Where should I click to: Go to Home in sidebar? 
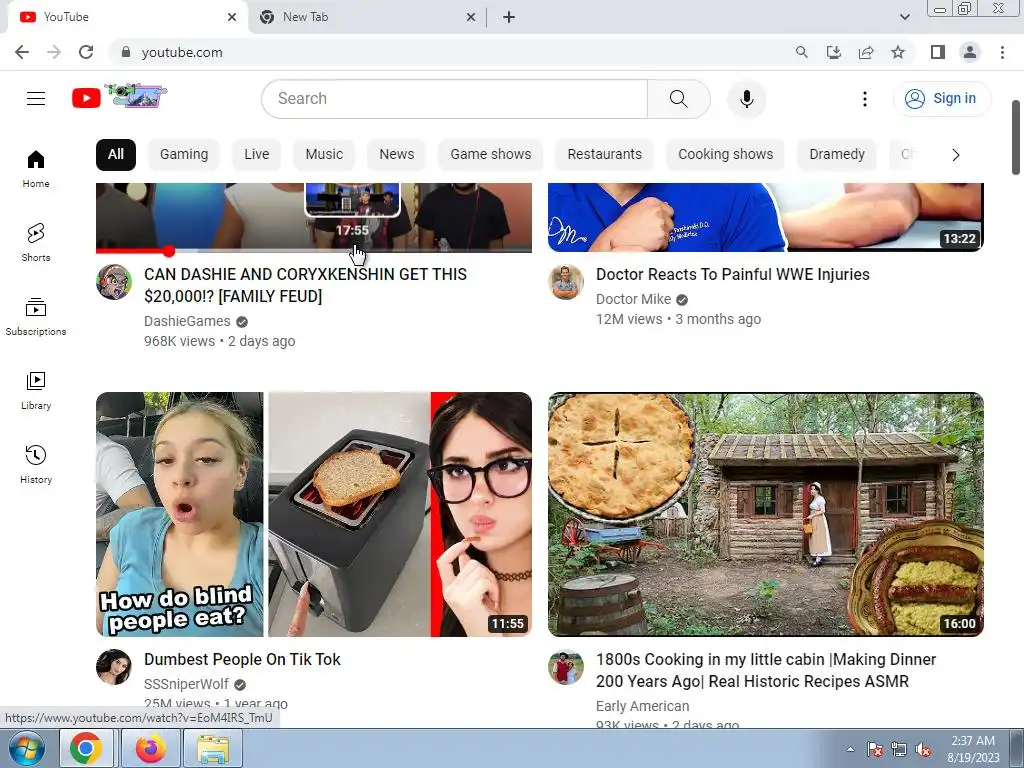click(x=36, y=169)
